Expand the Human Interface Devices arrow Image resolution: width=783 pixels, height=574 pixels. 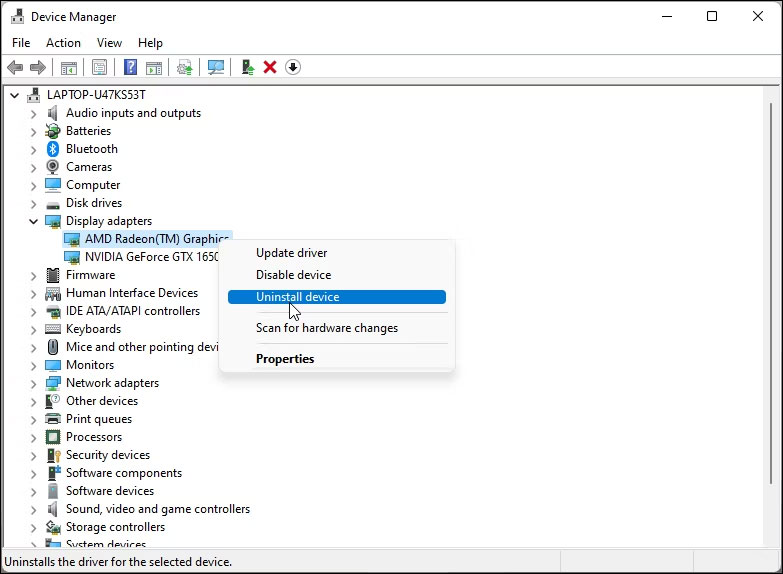(x=33, y=294)
